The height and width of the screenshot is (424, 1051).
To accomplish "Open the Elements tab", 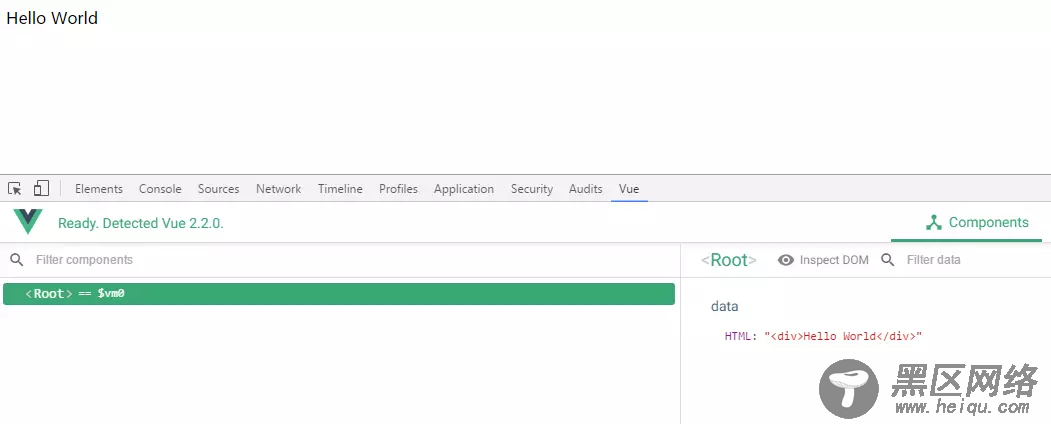I will (99, 189).
